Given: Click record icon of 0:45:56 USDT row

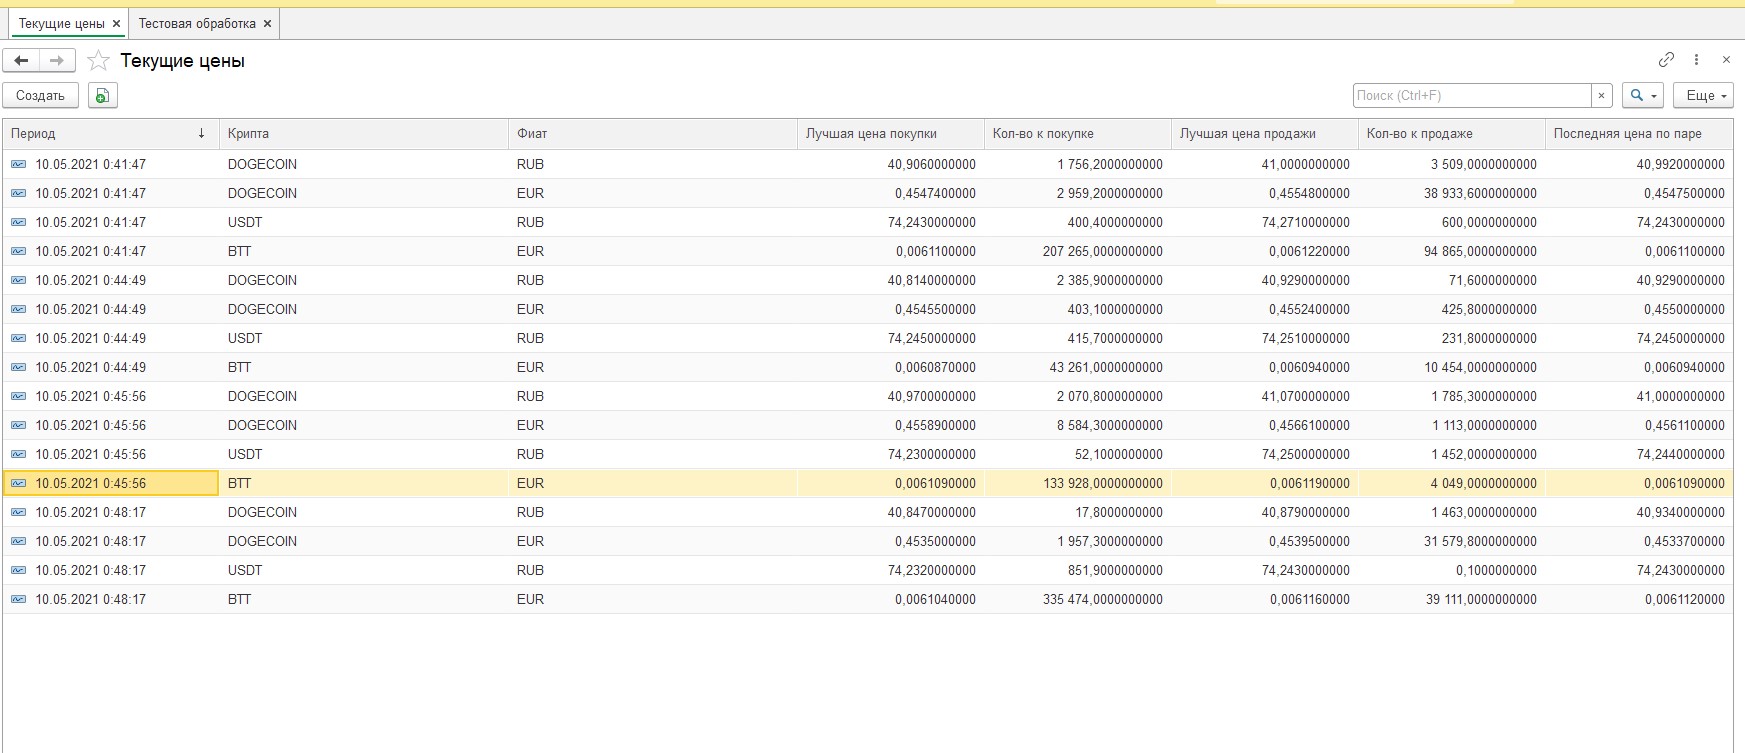Looking at the screenshot, I should point(18,454).
